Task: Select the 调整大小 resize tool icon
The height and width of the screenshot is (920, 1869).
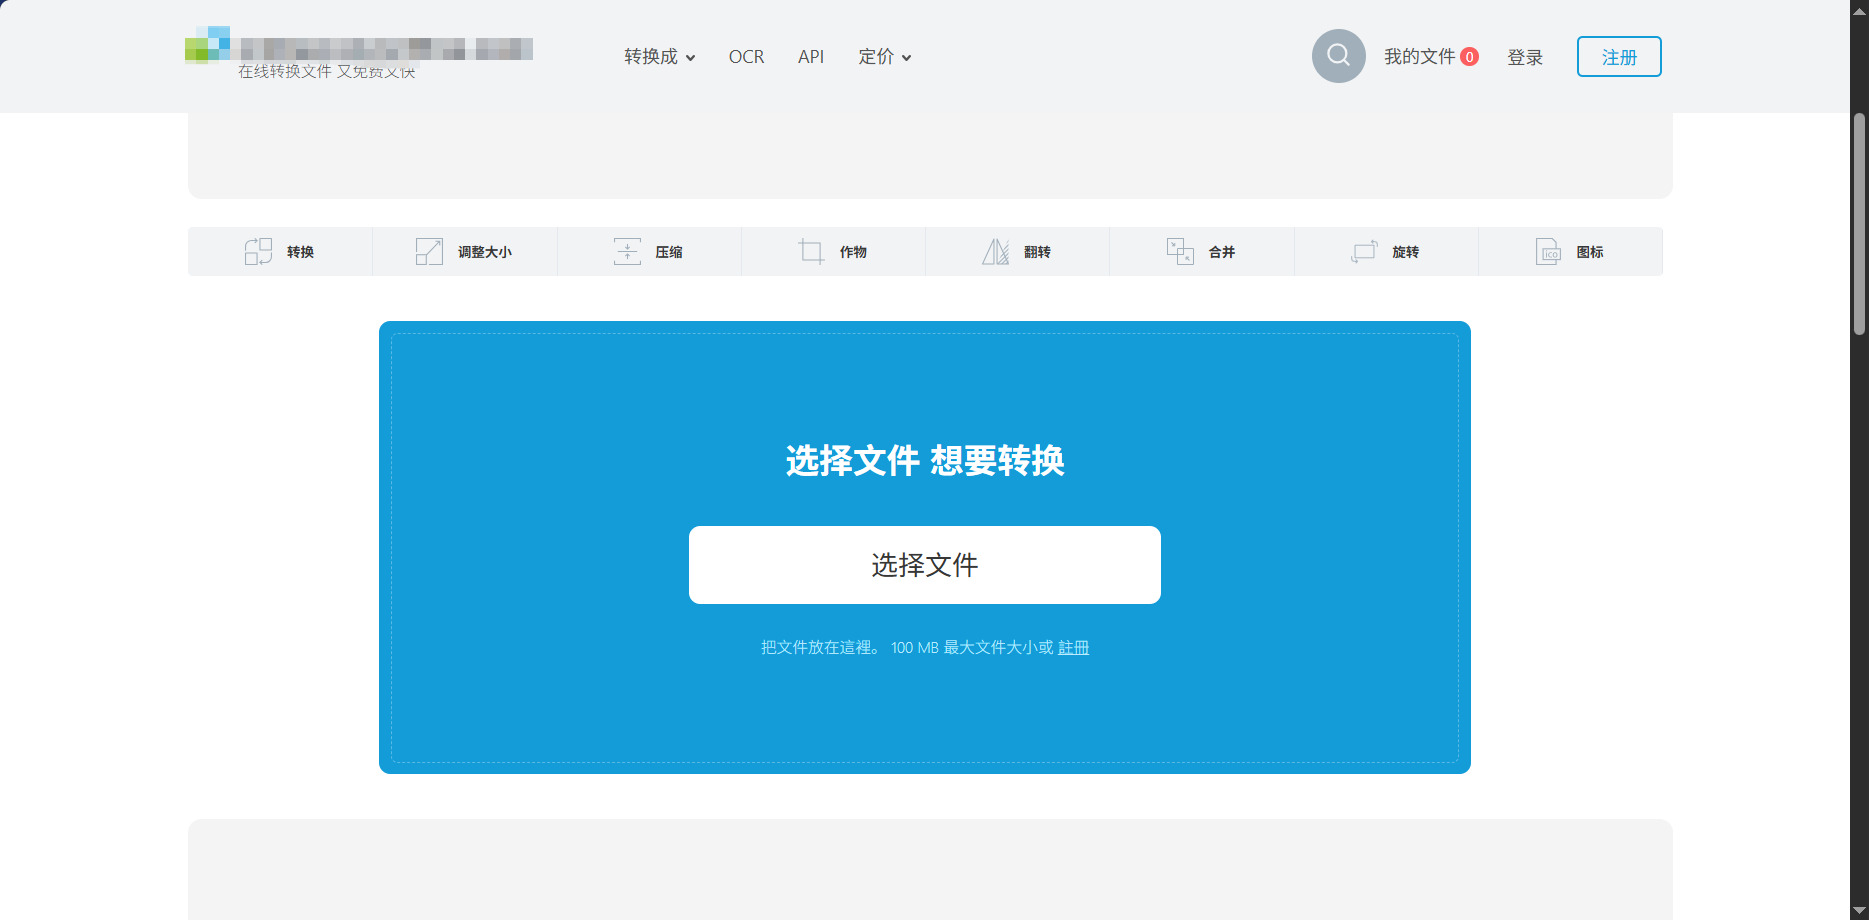Action: [429, 251]
